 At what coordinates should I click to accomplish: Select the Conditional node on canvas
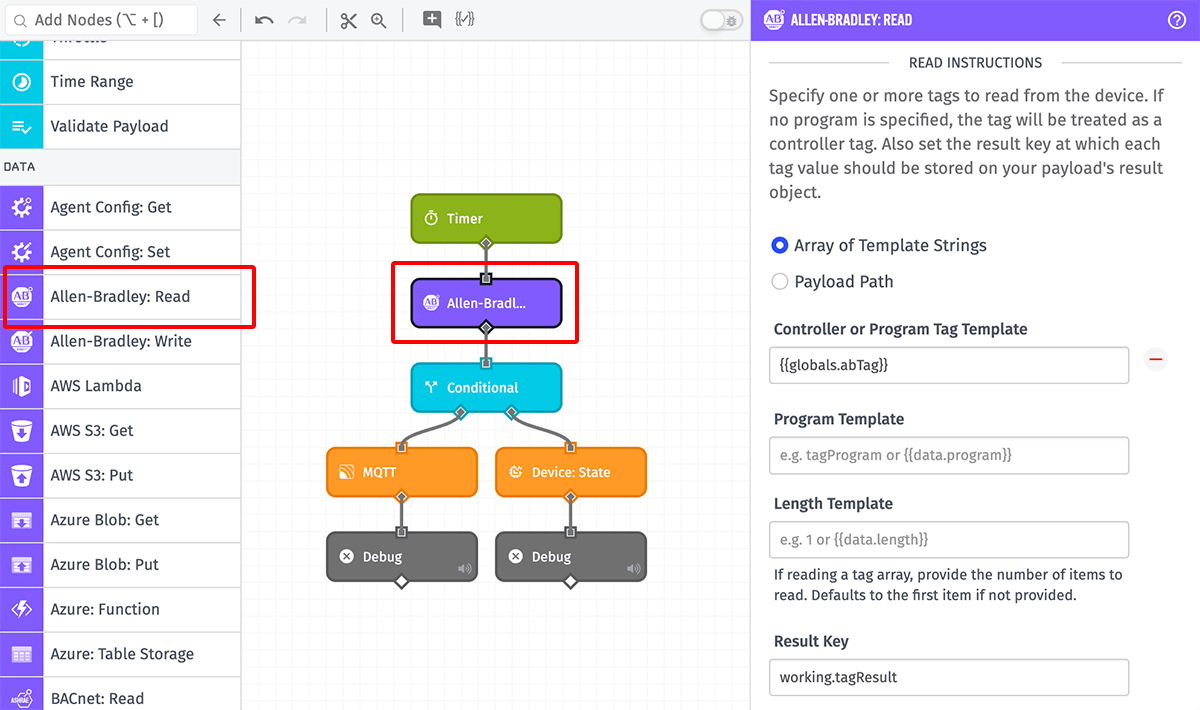click(486, 387)
